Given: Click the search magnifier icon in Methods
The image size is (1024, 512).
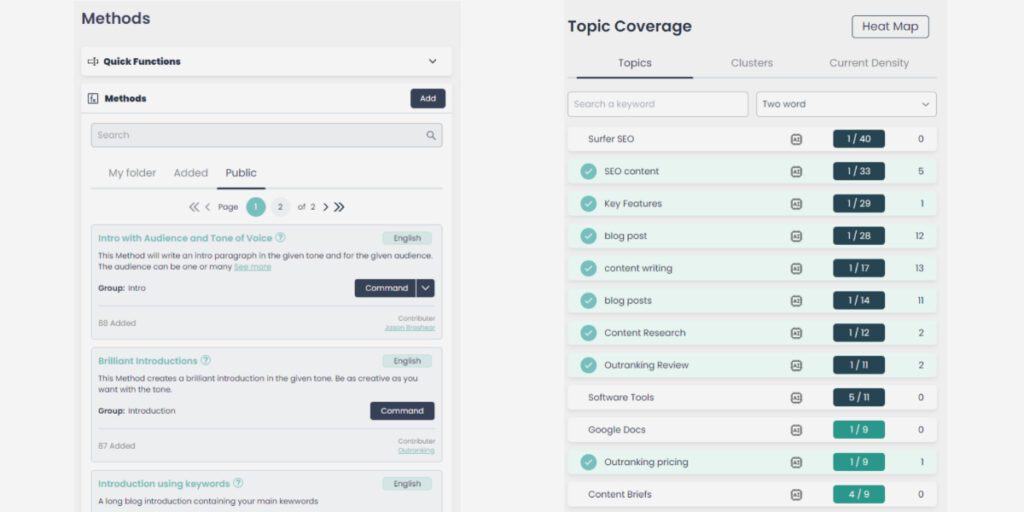Looking at the screenshot, I should click(431, 135).
